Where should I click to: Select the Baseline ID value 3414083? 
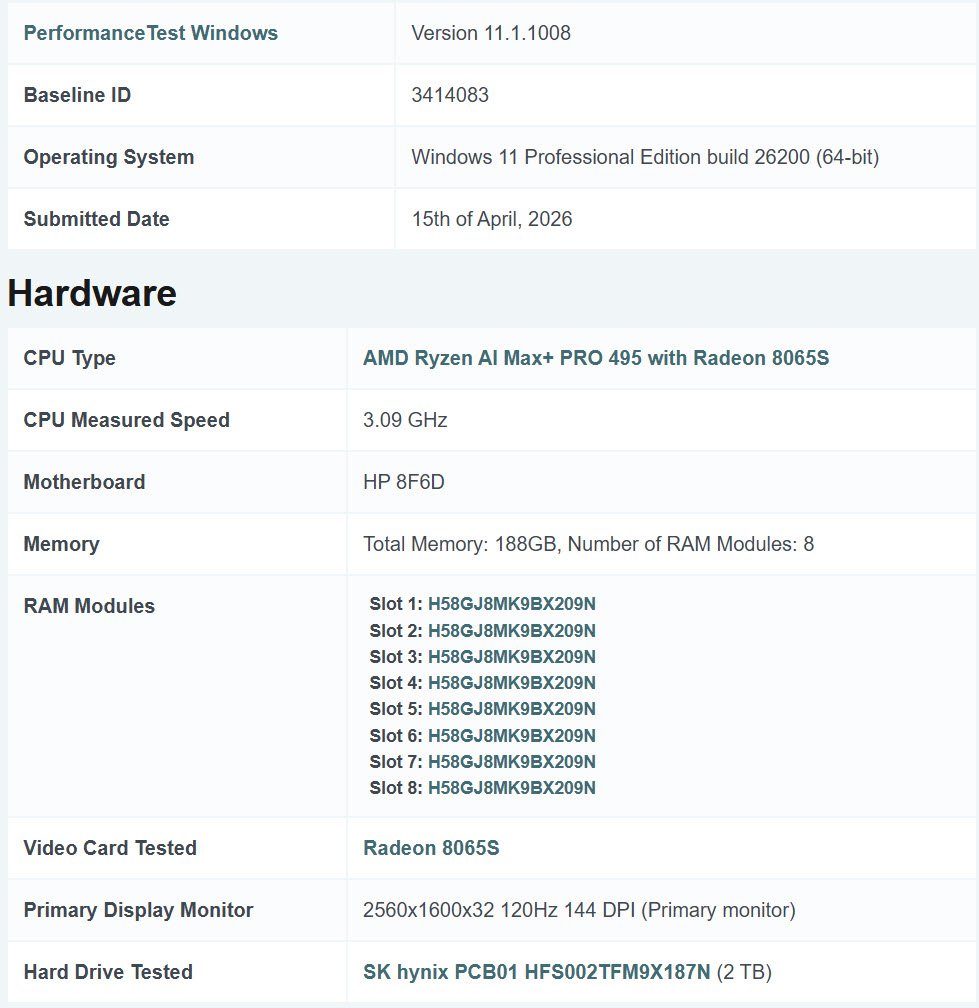pos(450,94)
